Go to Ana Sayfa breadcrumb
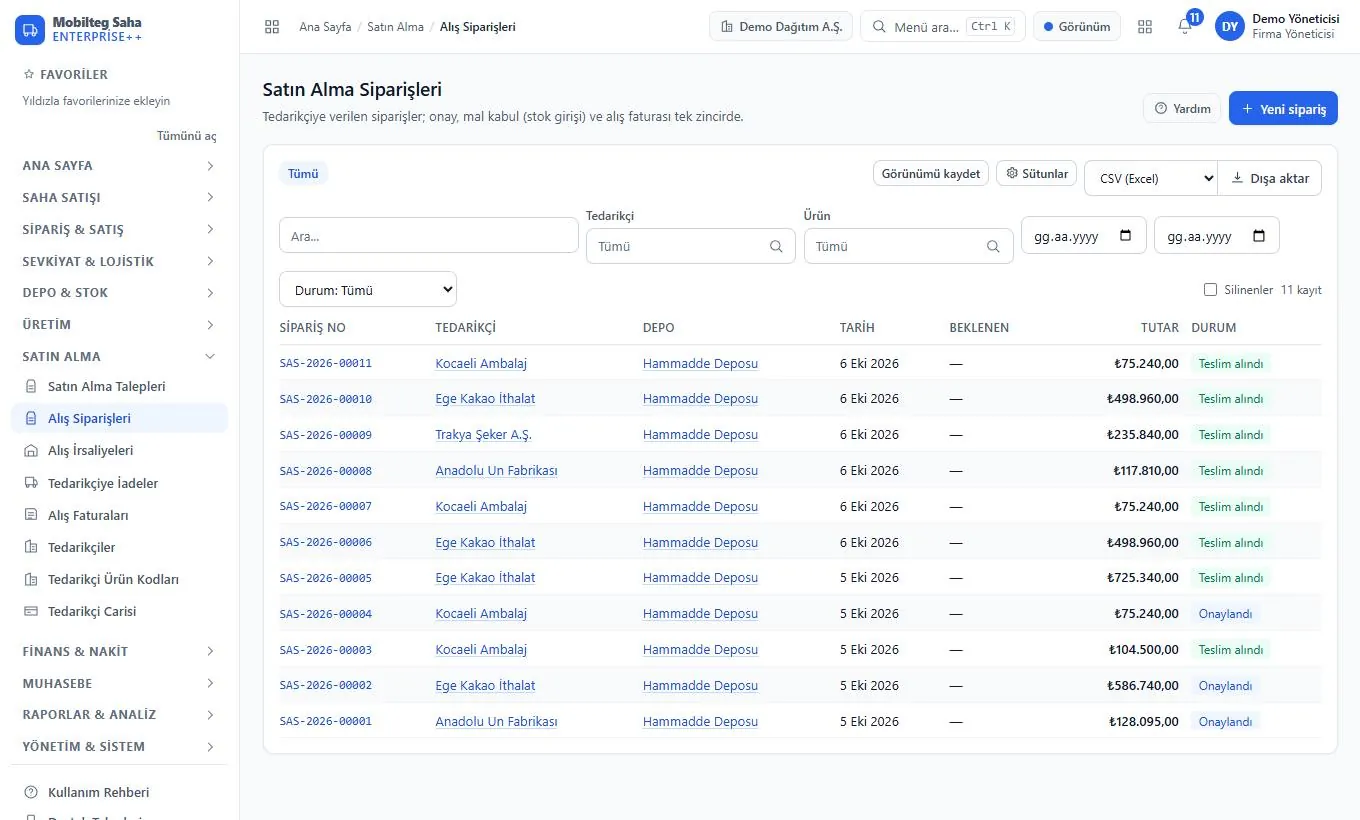This screenshot has height=820, width=1360. [x=325, y=27]
